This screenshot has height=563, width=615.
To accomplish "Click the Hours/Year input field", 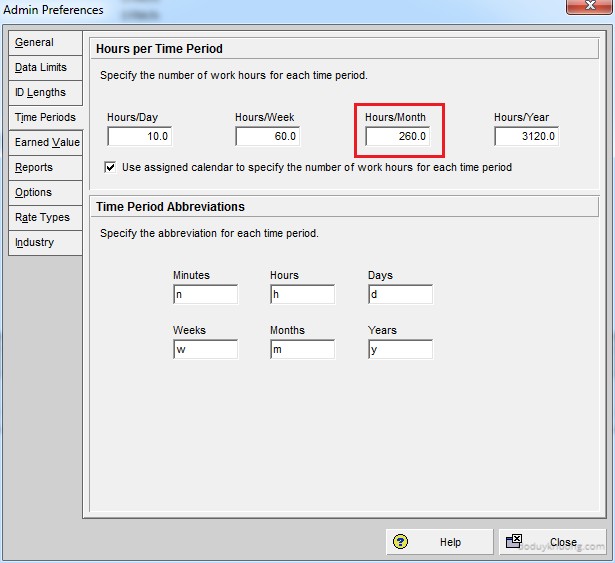I will pos(526,136).
